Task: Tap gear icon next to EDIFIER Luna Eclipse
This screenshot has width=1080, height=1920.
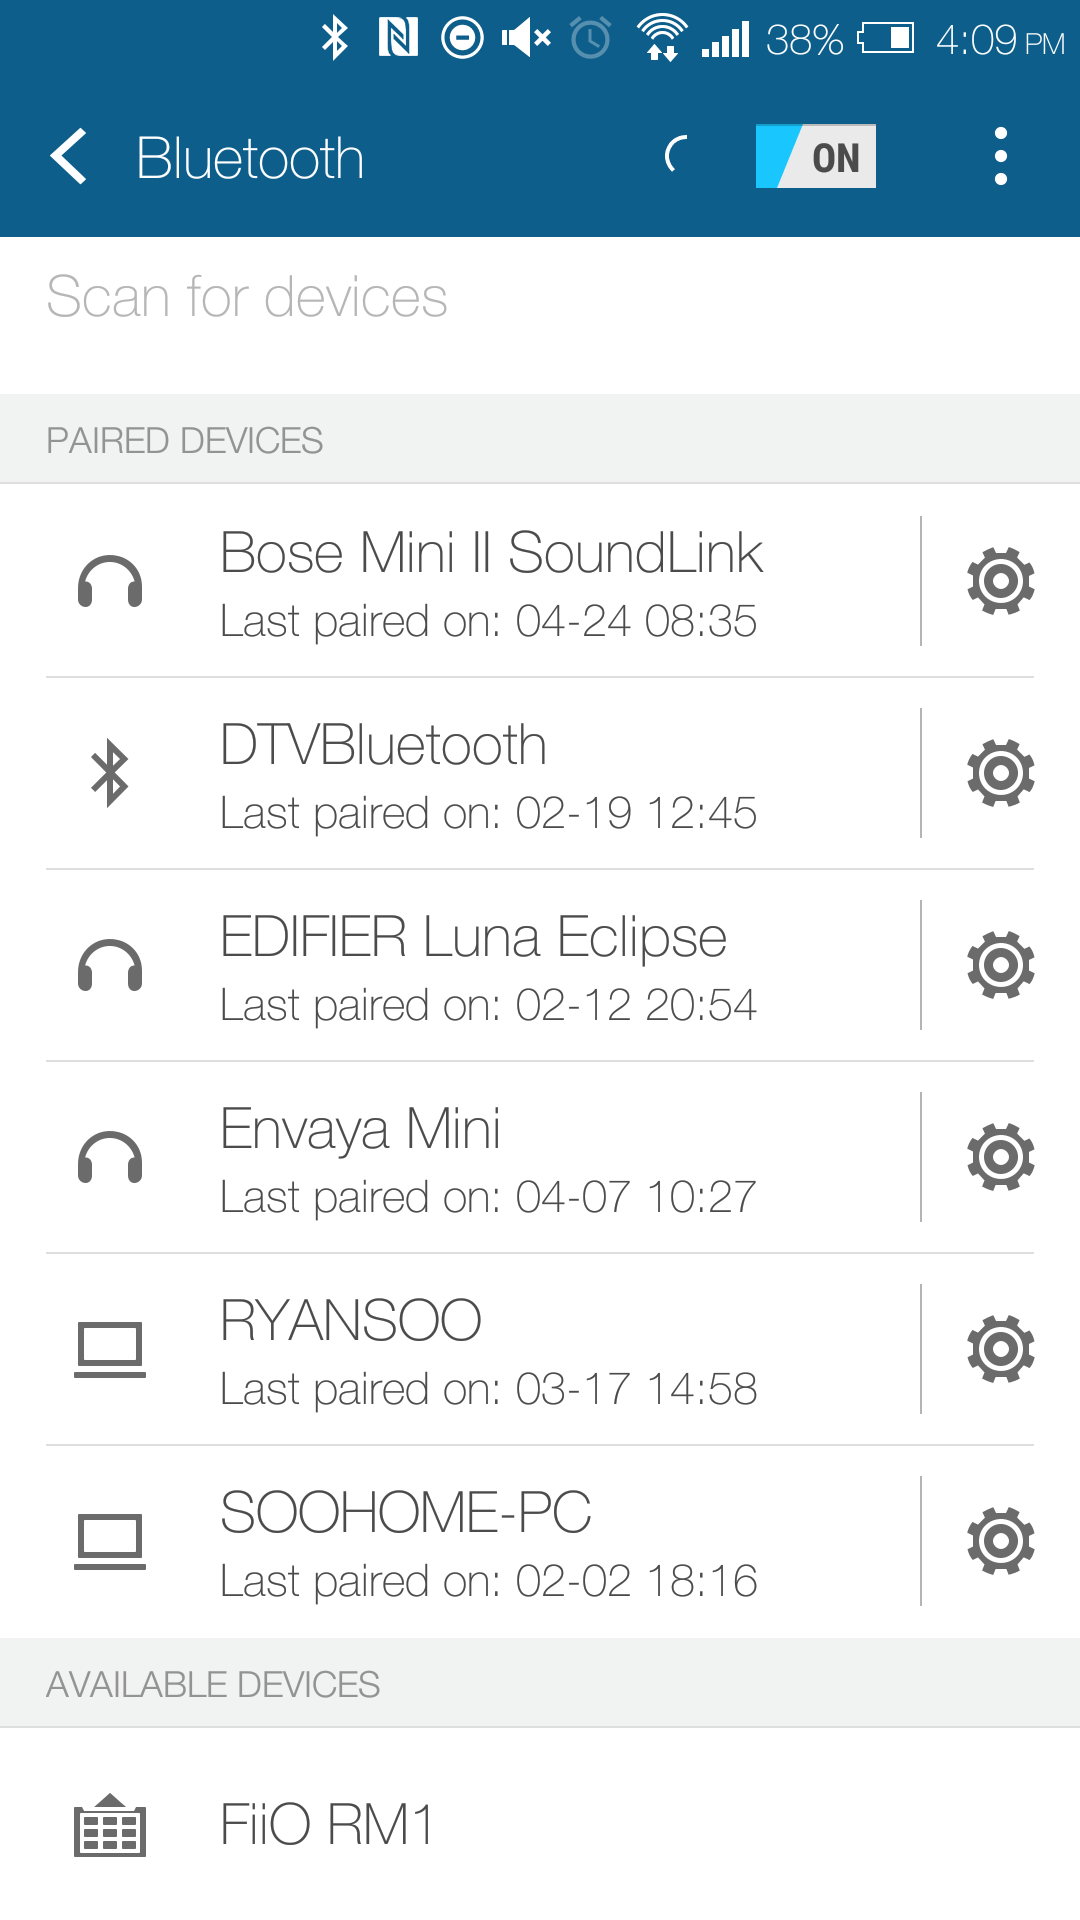Action: (1000, 965)
